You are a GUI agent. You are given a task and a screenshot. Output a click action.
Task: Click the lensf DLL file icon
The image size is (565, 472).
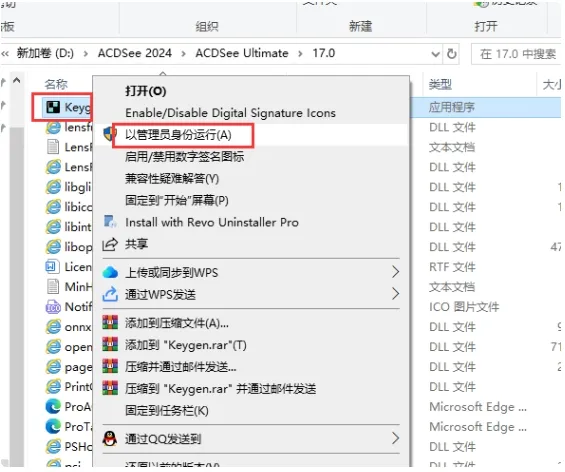click(x=53, y=127)
